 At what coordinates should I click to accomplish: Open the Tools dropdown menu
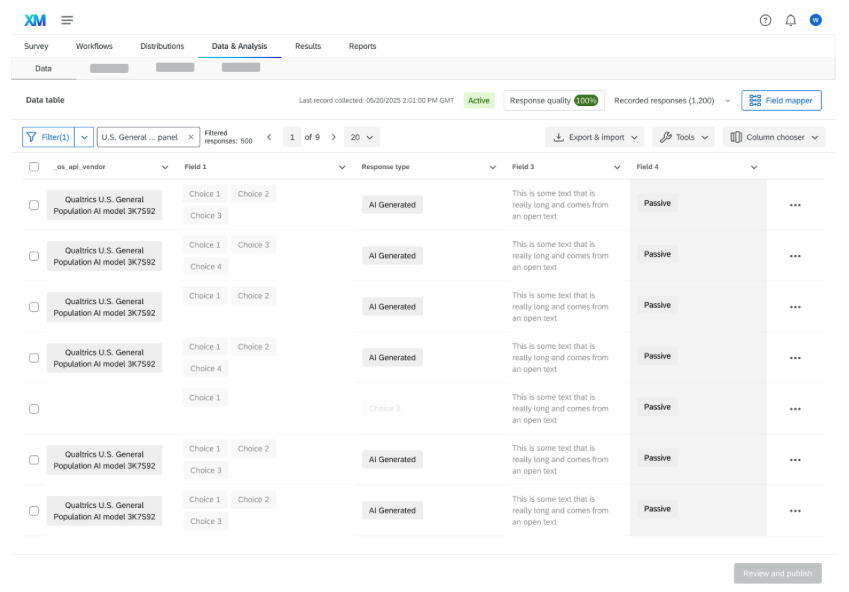pyautogui.click(x=684, y=137)
